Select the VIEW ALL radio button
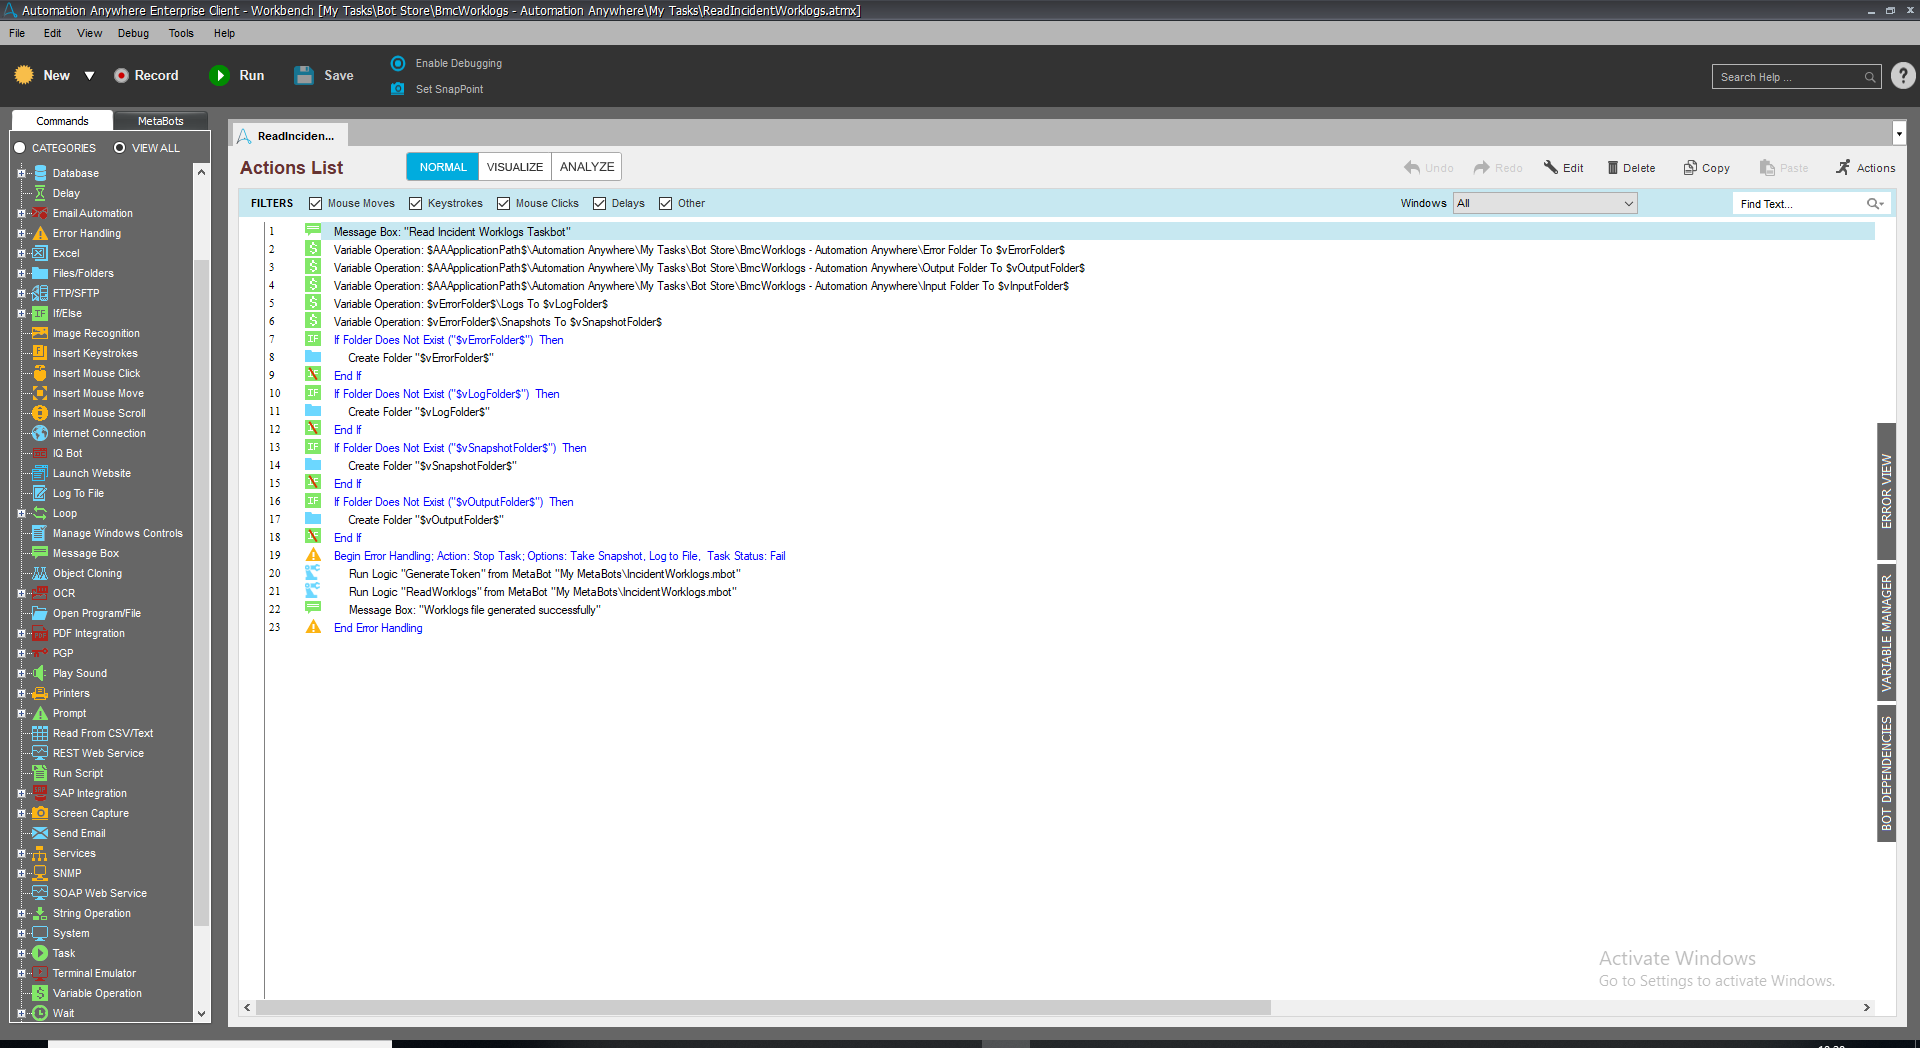This screenshot has width=1920, height=1048. coord(119,148)
